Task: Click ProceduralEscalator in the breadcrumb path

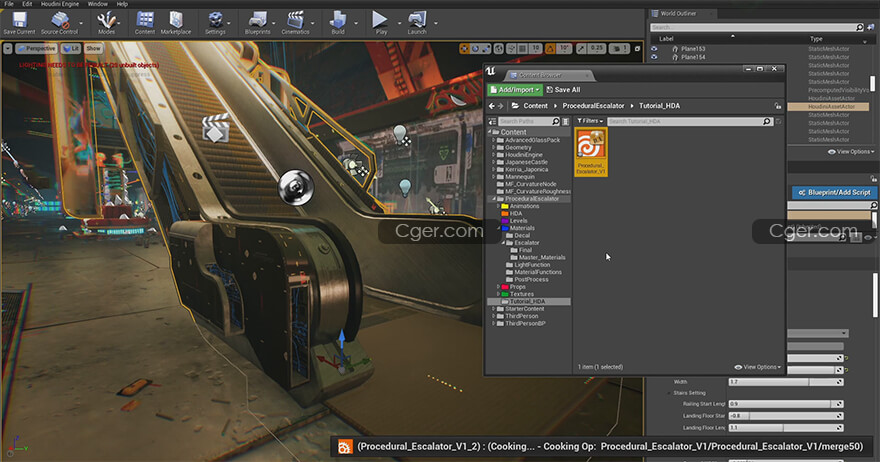Action: (x=593, y=106)
